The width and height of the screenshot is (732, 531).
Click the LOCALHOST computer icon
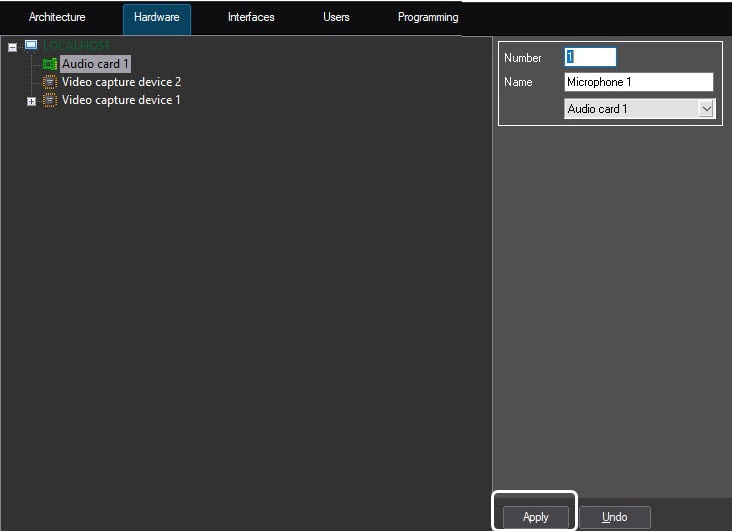31,46
